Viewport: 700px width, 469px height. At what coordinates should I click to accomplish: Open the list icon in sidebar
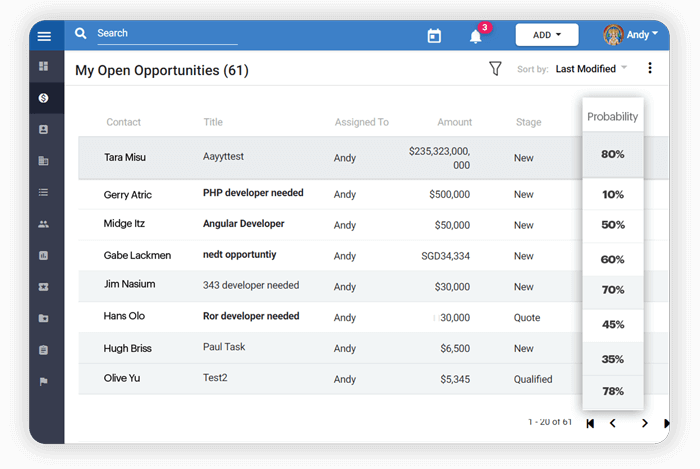pos(43,192)
